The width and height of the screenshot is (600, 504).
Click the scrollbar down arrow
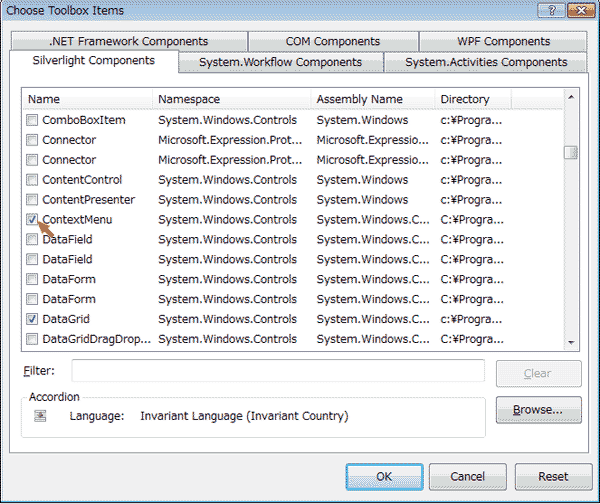click(571, 343)
